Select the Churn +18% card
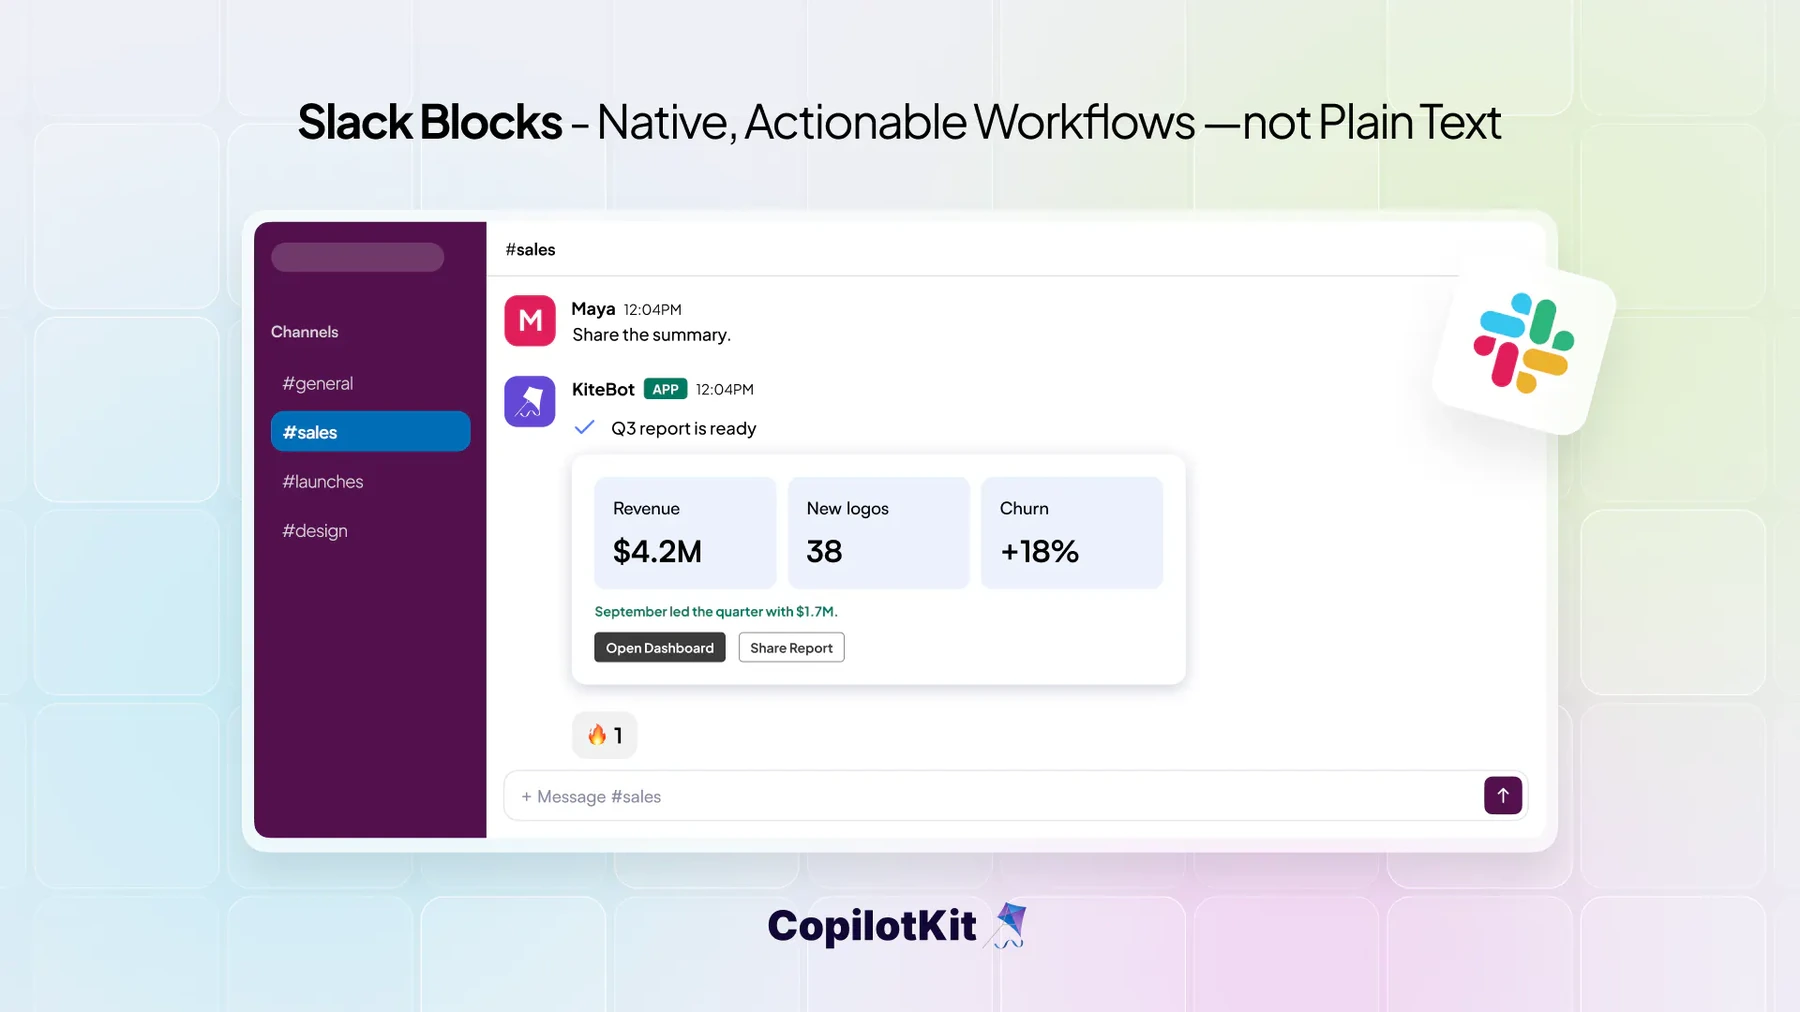 [1072, 532]
